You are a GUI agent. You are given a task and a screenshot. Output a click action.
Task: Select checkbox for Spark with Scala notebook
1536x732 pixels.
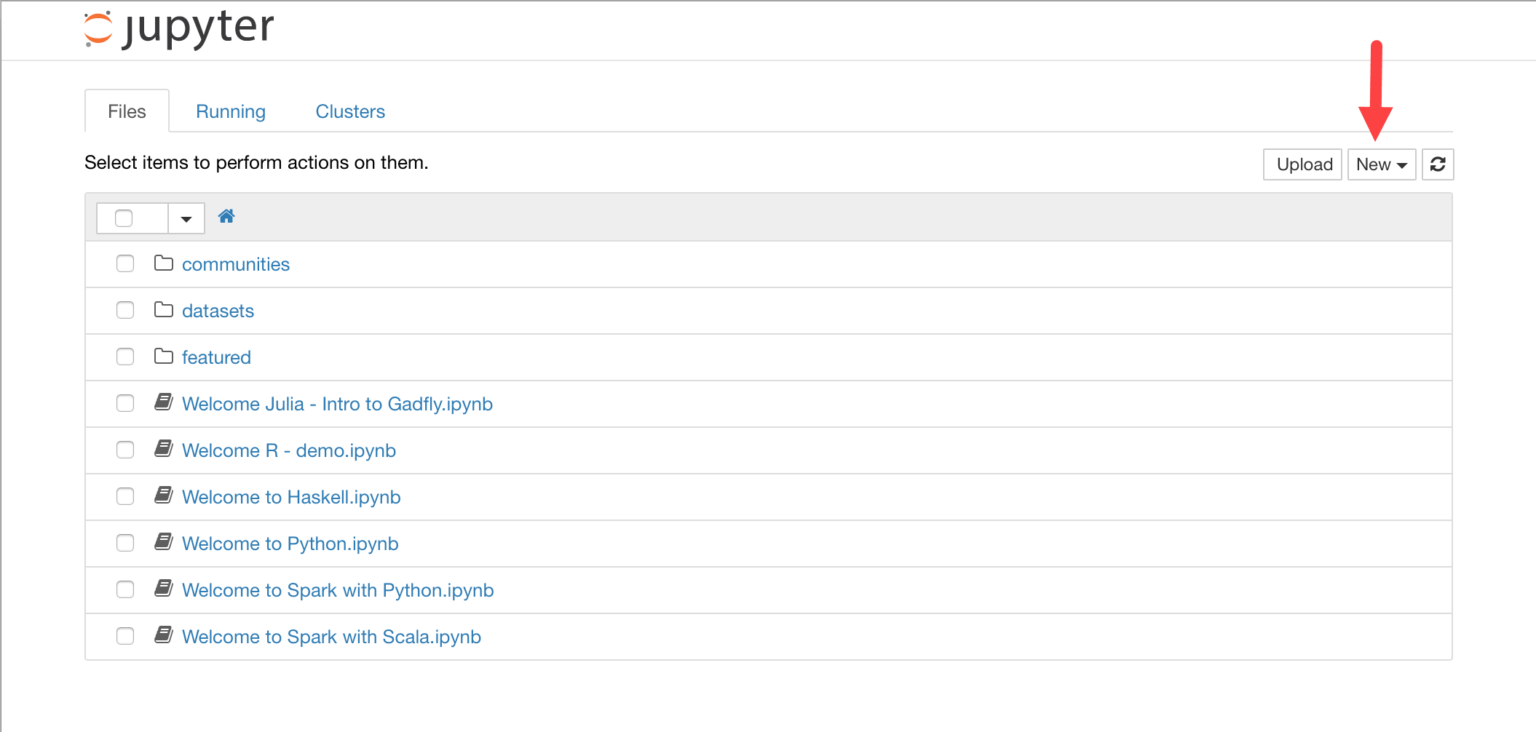[x=125, y=636]
